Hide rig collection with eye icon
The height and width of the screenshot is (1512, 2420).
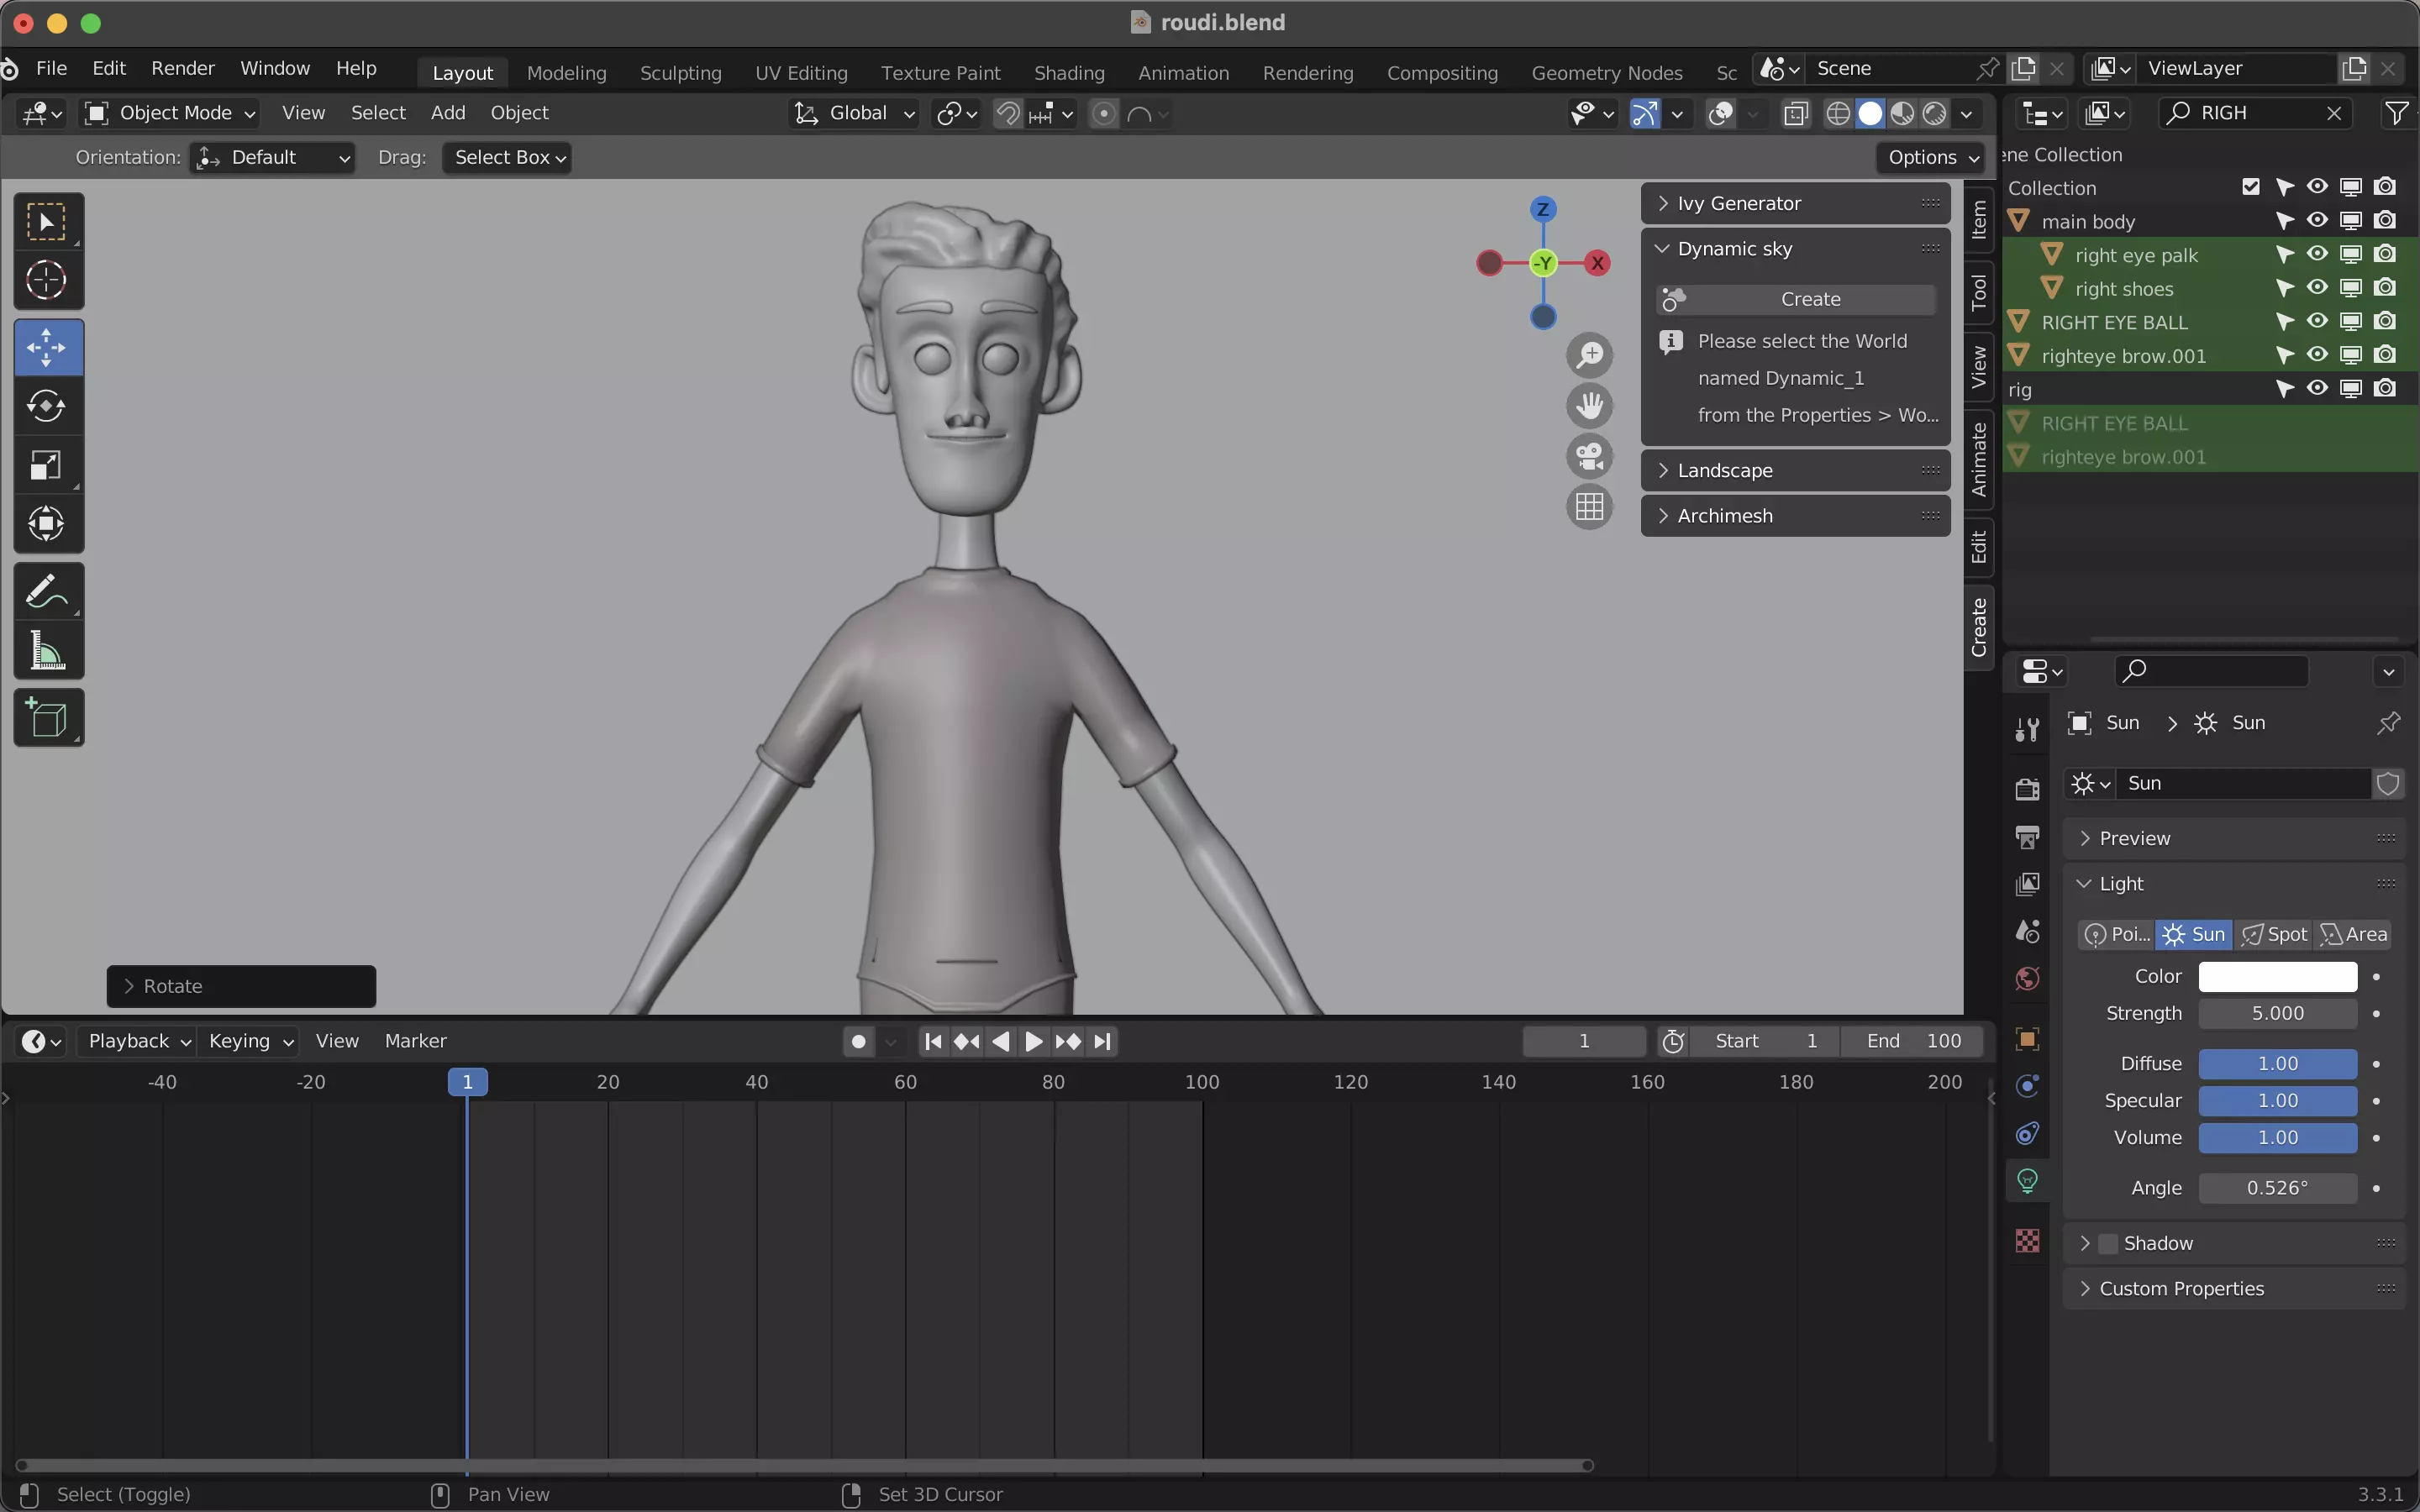tap(2317, 388)
